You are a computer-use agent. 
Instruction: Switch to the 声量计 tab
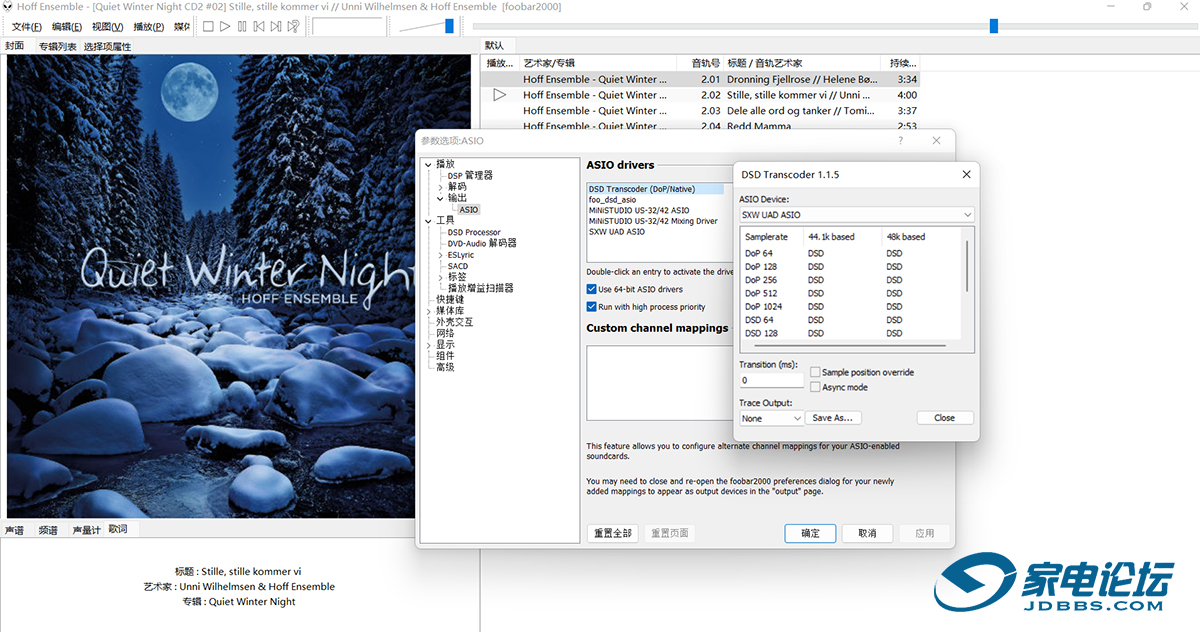[x=86, y=530]
